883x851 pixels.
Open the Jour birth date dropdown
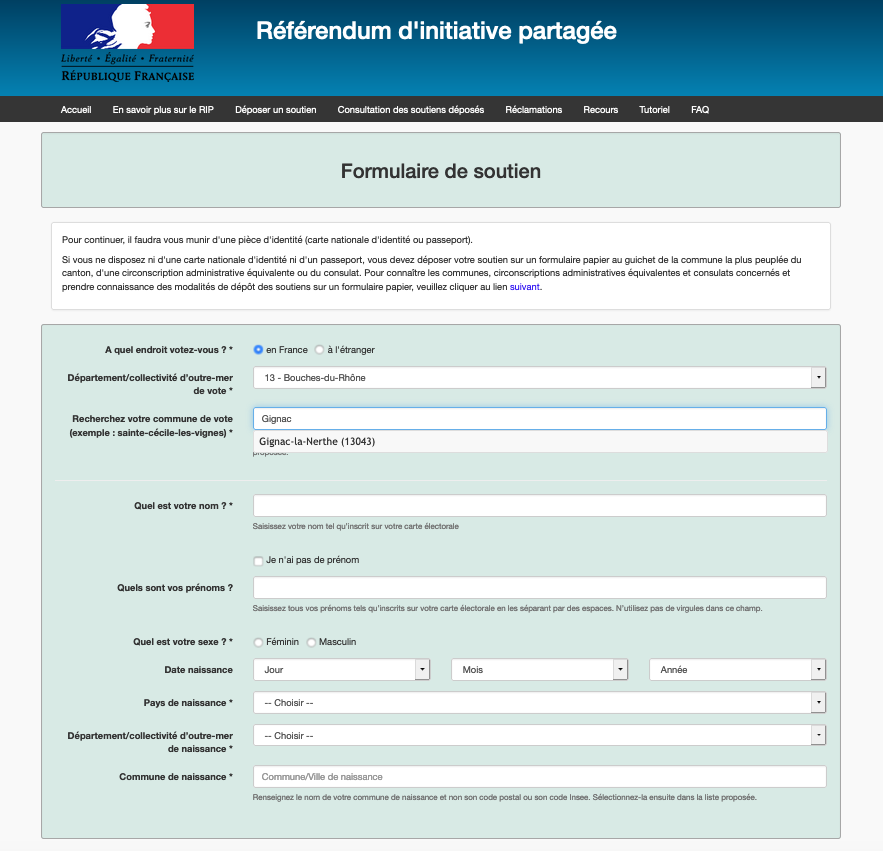click(341, 670)
